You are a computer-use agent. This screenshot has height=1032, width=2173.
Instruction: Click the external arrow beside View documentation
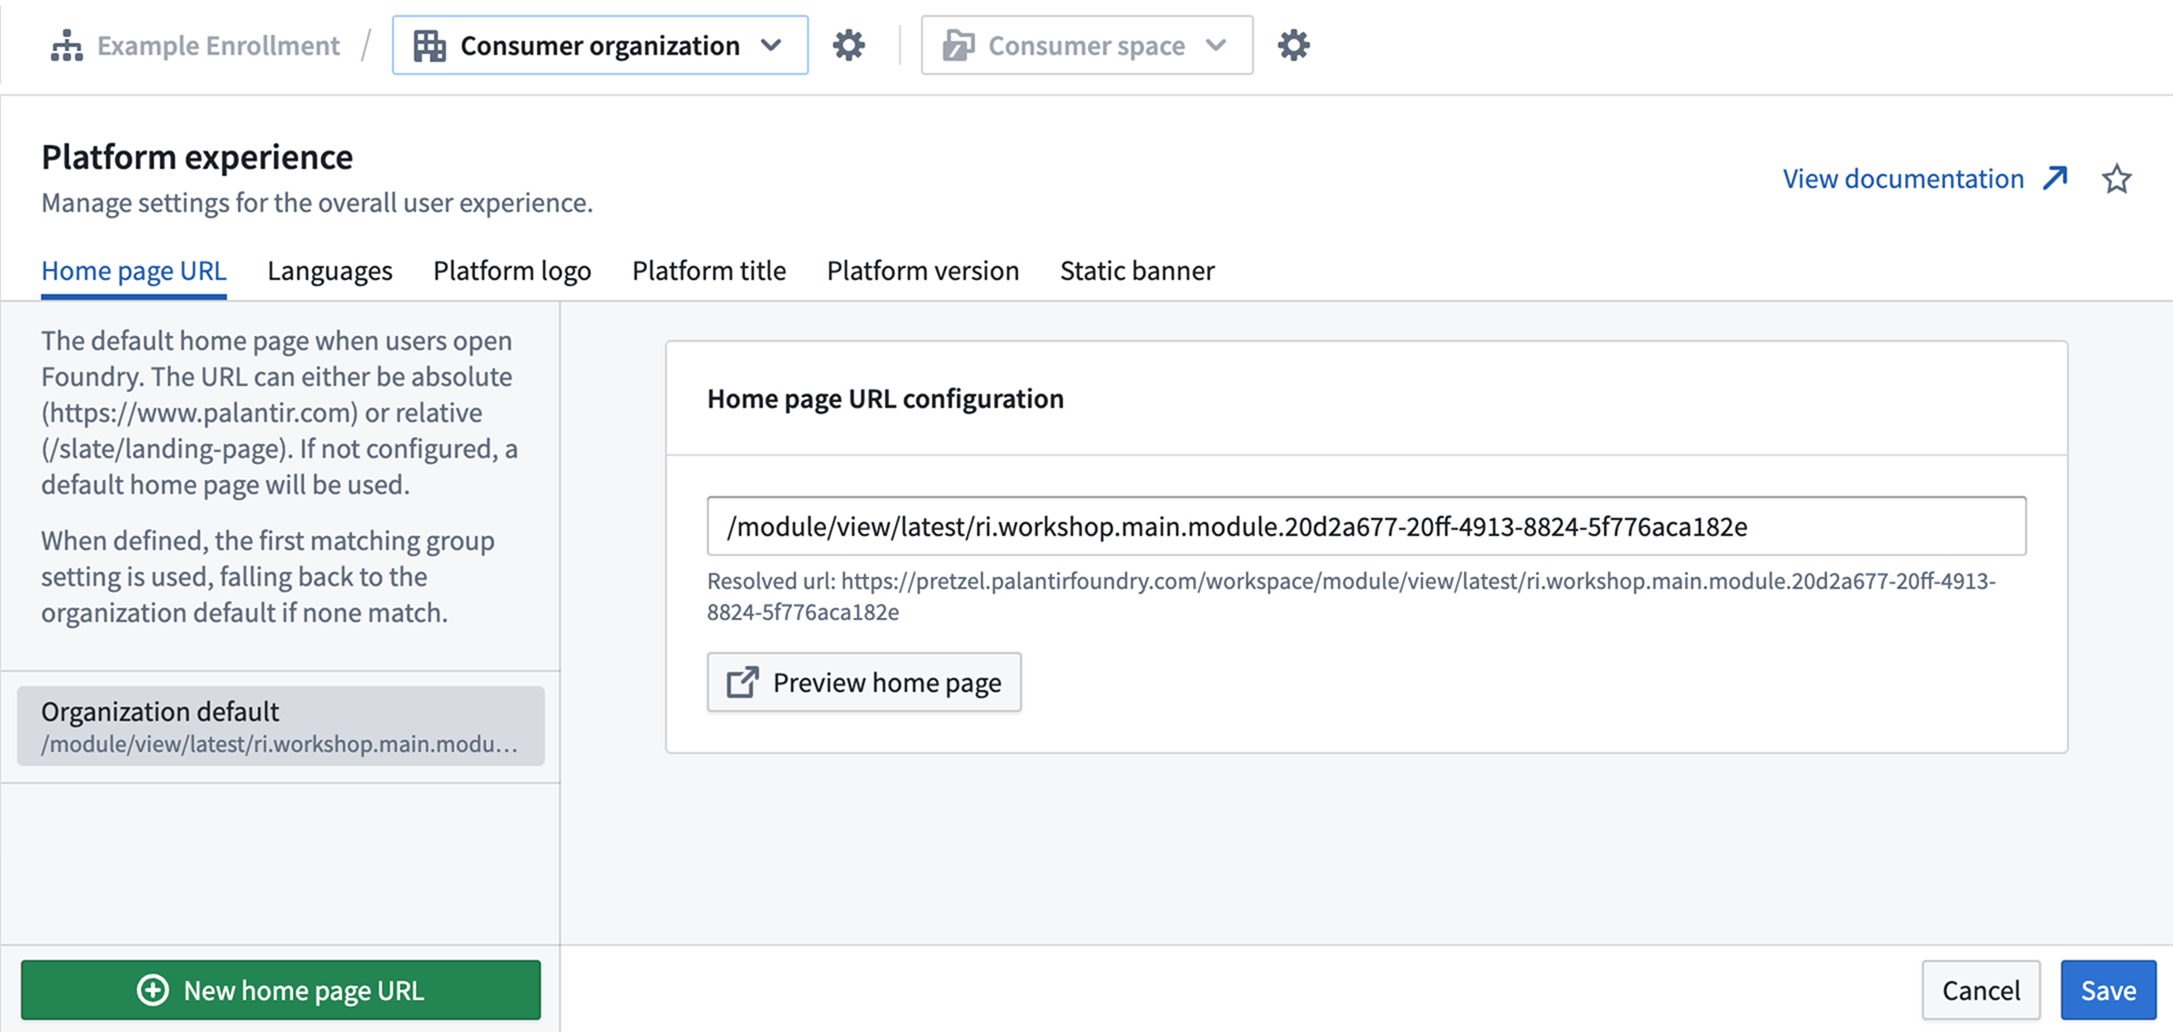pyautogui.click(x=2055, y=179)
